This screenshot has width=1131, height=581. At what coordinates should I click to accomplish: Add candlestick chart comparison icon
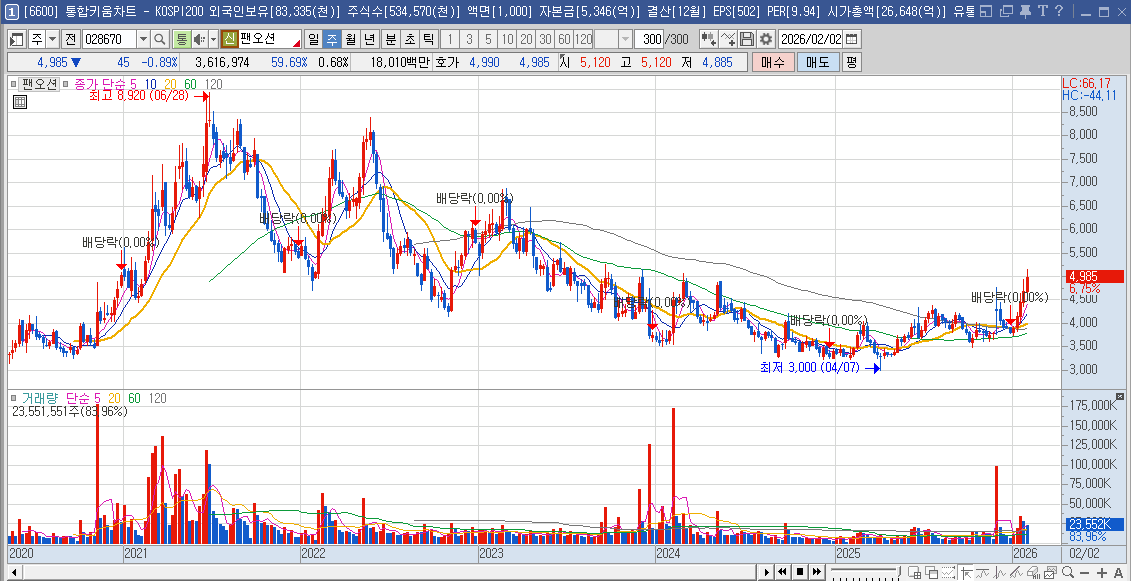pos(710,39)
